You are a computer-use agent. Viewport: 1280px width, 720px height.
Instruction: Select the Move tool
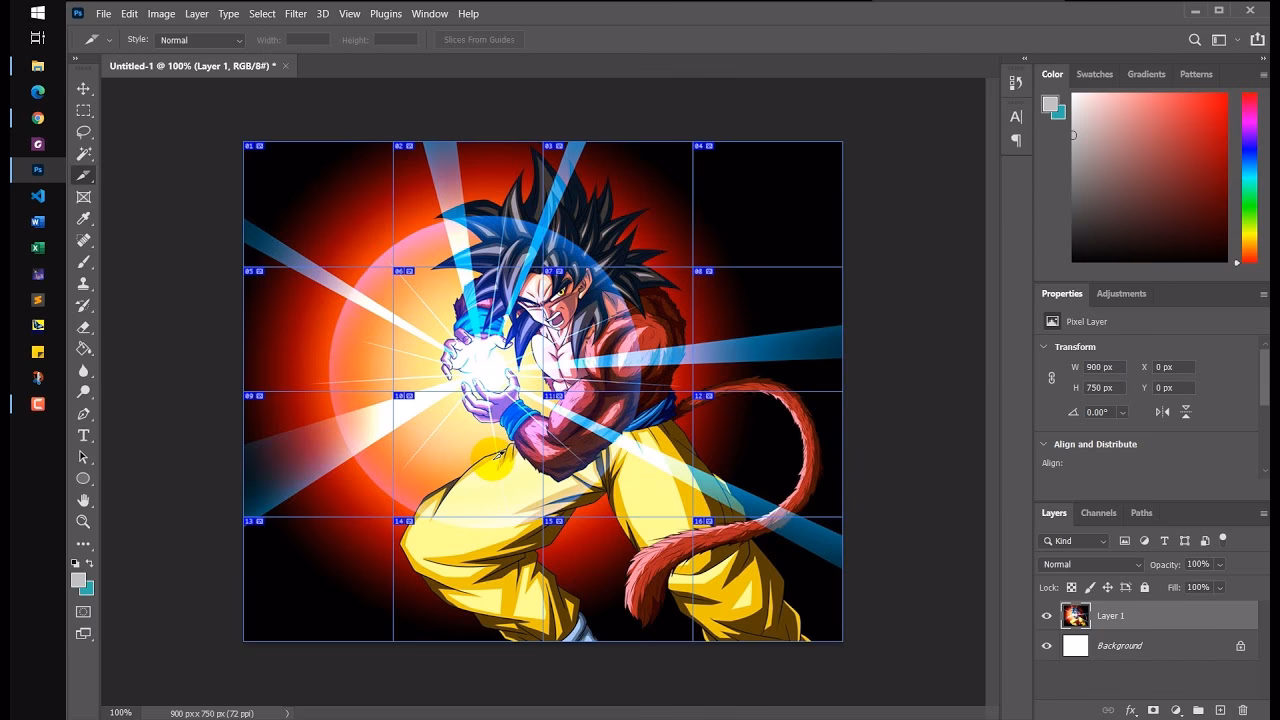(x=84, y=88)
